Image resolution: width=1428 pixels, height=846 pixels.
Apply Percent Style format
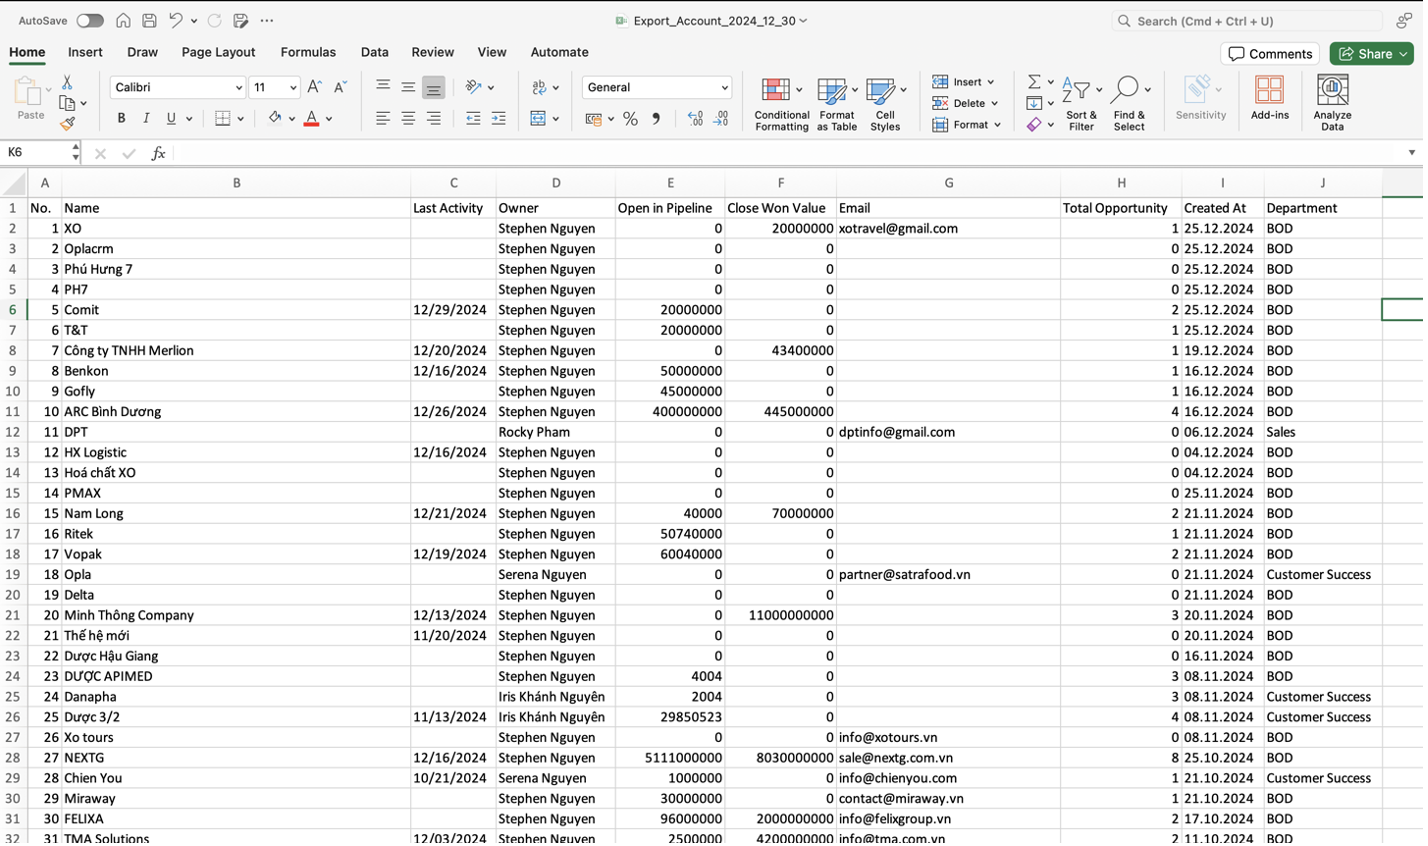tap(632, 119)
